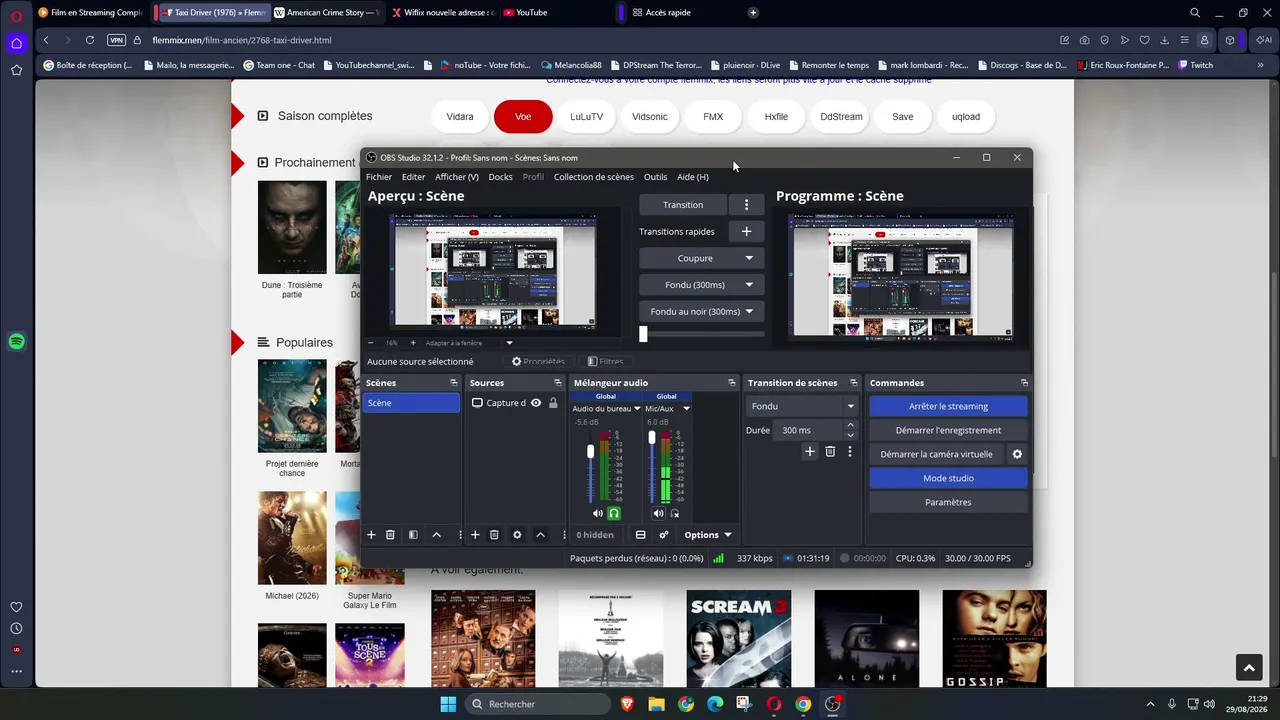Click Arrêter le streaming button
The height and width of the screenshot is (720, 1280).
point(948,406)
